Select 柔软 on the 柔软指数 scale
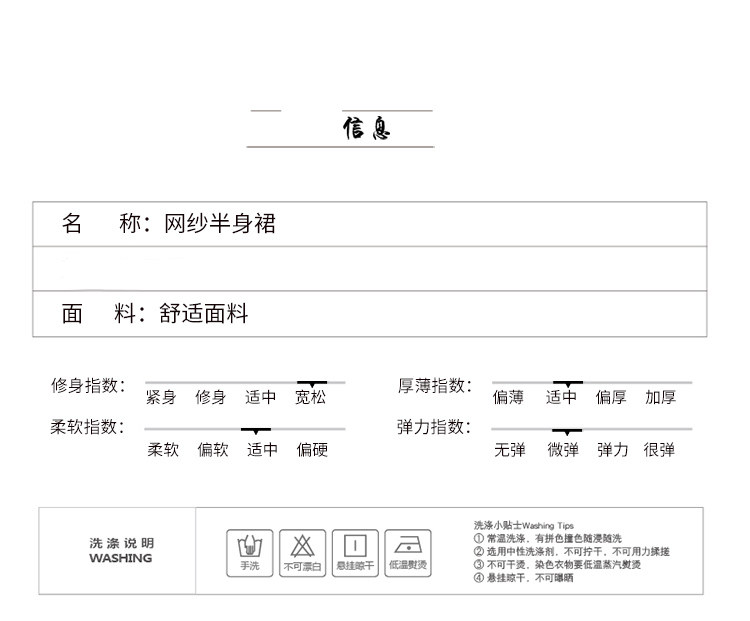The height and width of the screenshot is (621, 750). pos(163,450)
